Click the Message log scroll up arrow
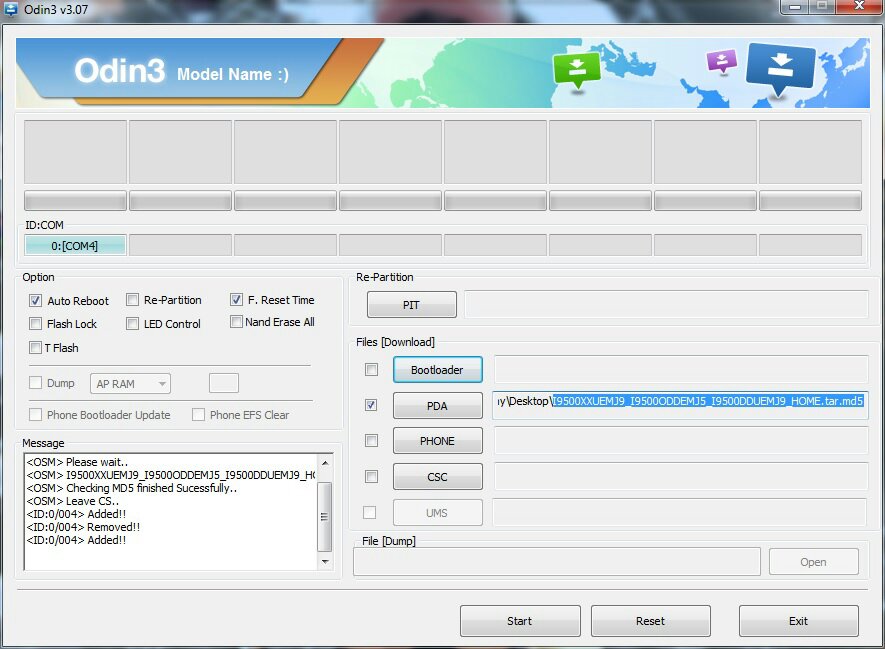Viewport: 885px width, 649px height. 325,463
